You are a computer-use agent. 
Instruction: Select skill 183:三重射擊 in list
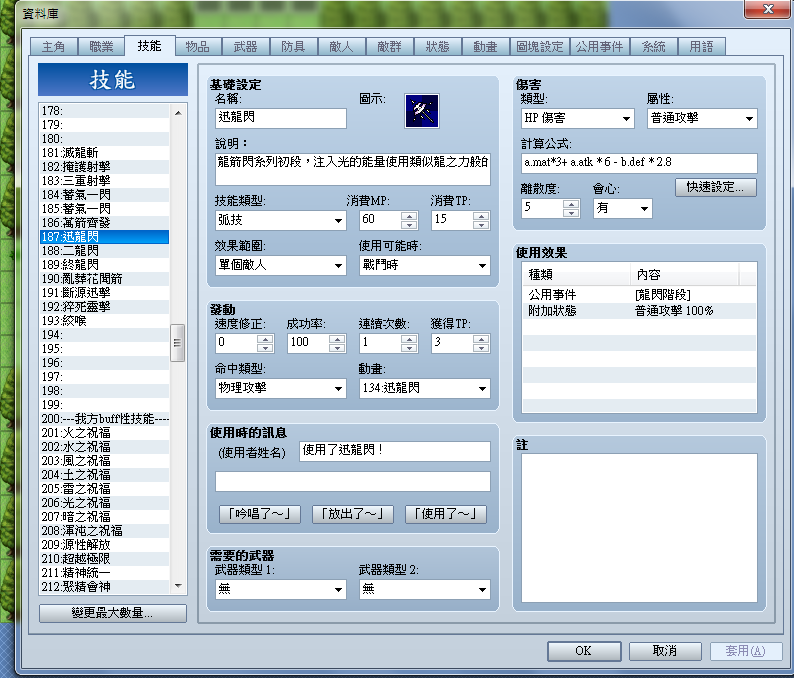click(x=104, y=181)
